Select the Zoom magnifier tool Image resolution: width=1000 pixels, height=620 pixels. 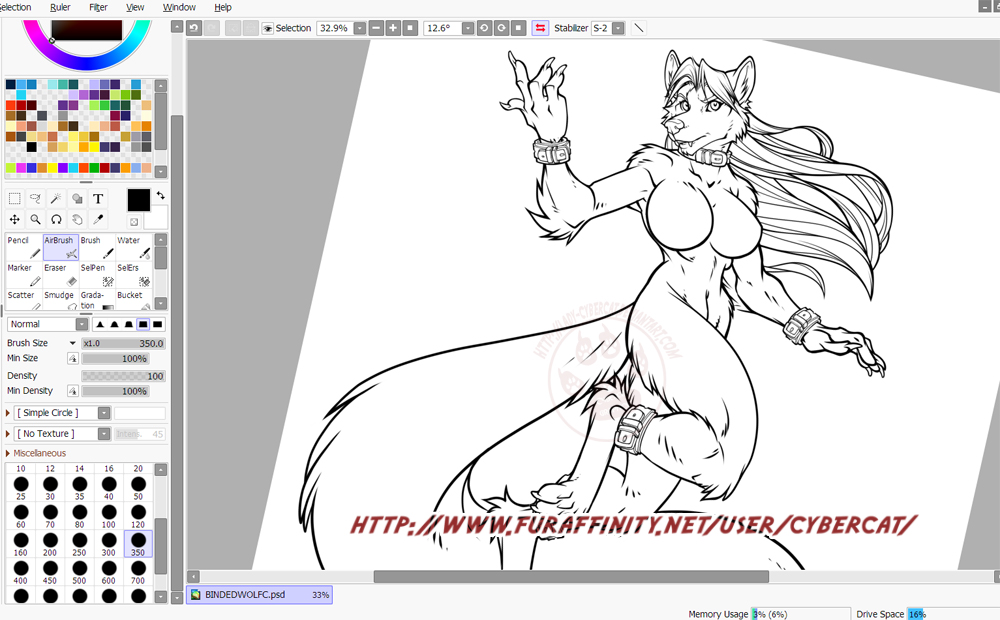click(36, 219)
